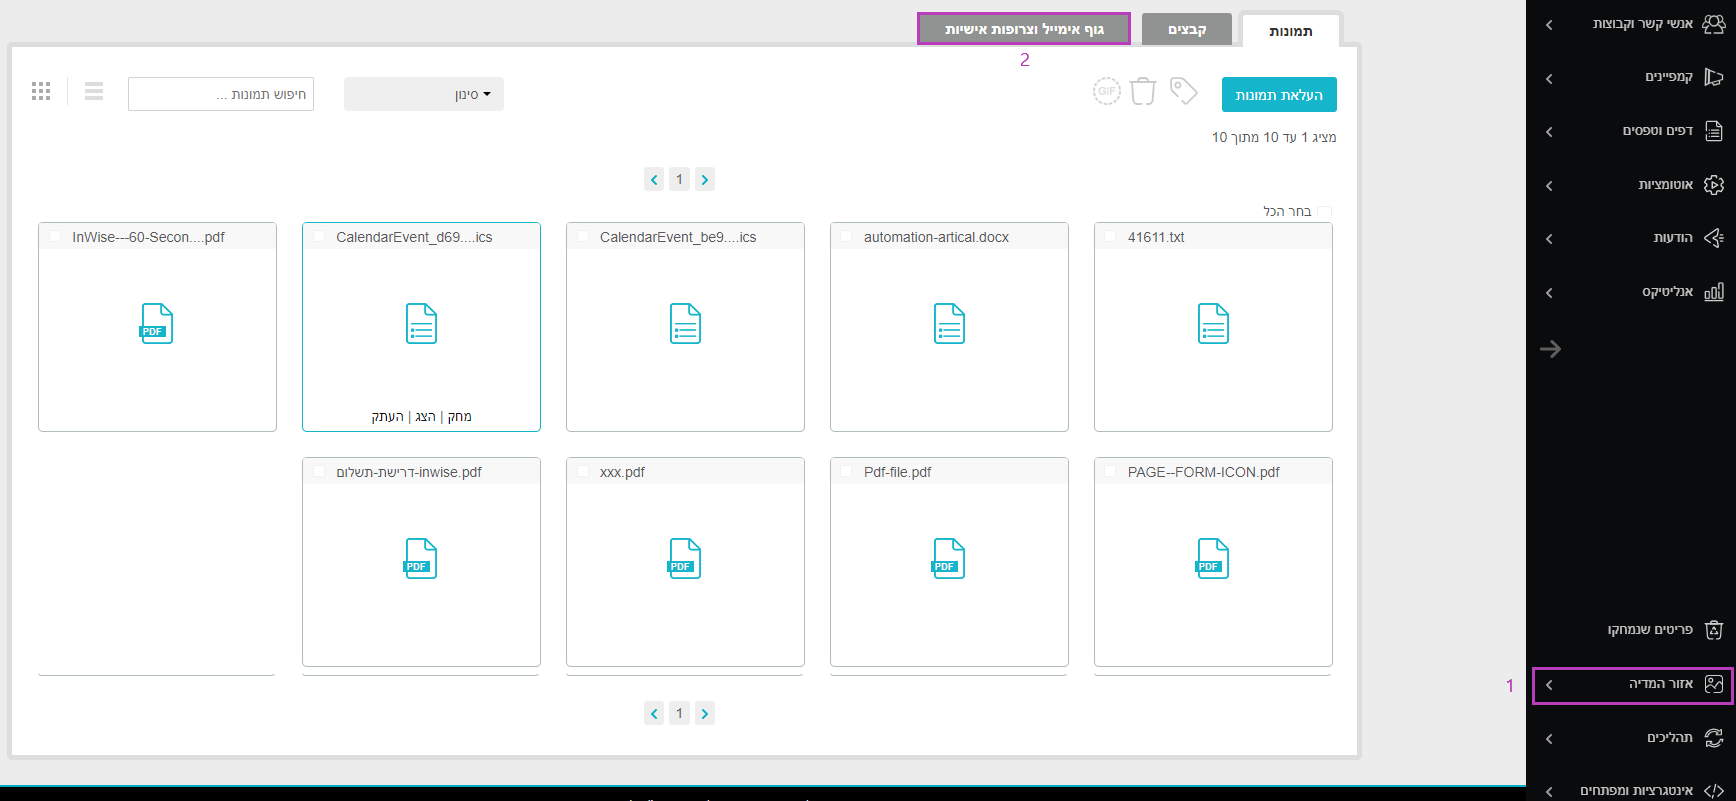
Task: Click העתק on CalendarEvent_d69 card
Action: 387,417
